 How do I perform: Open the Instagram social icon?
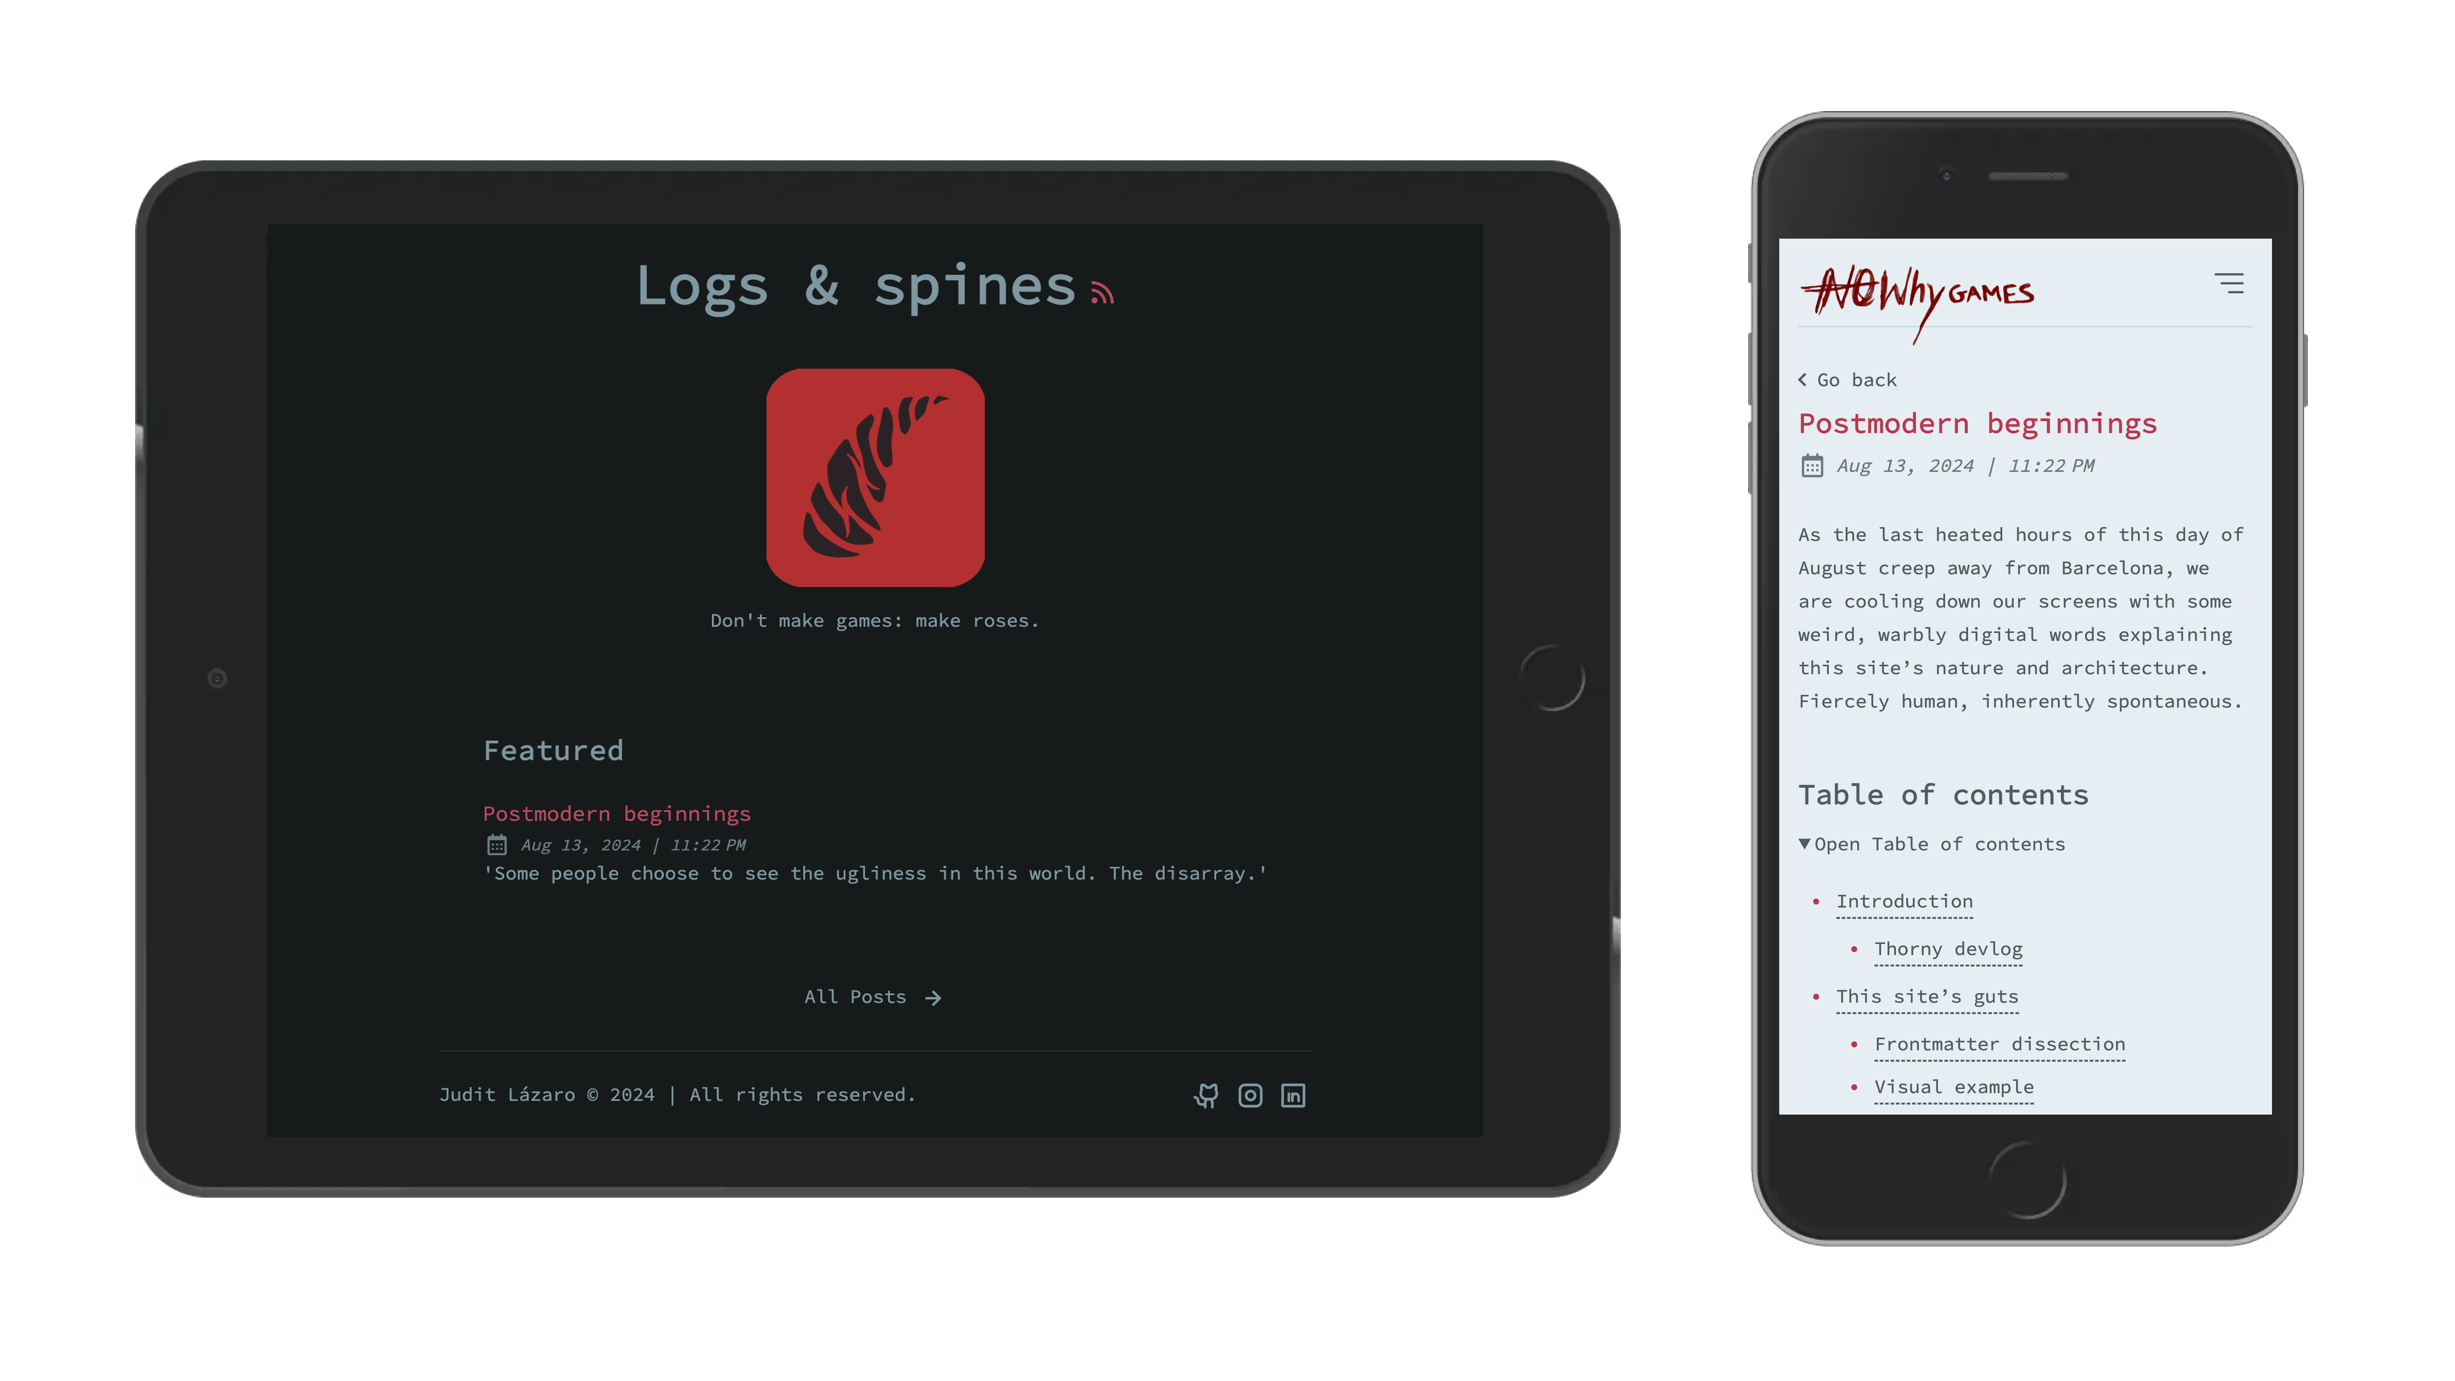[x=1249, y=1094]
